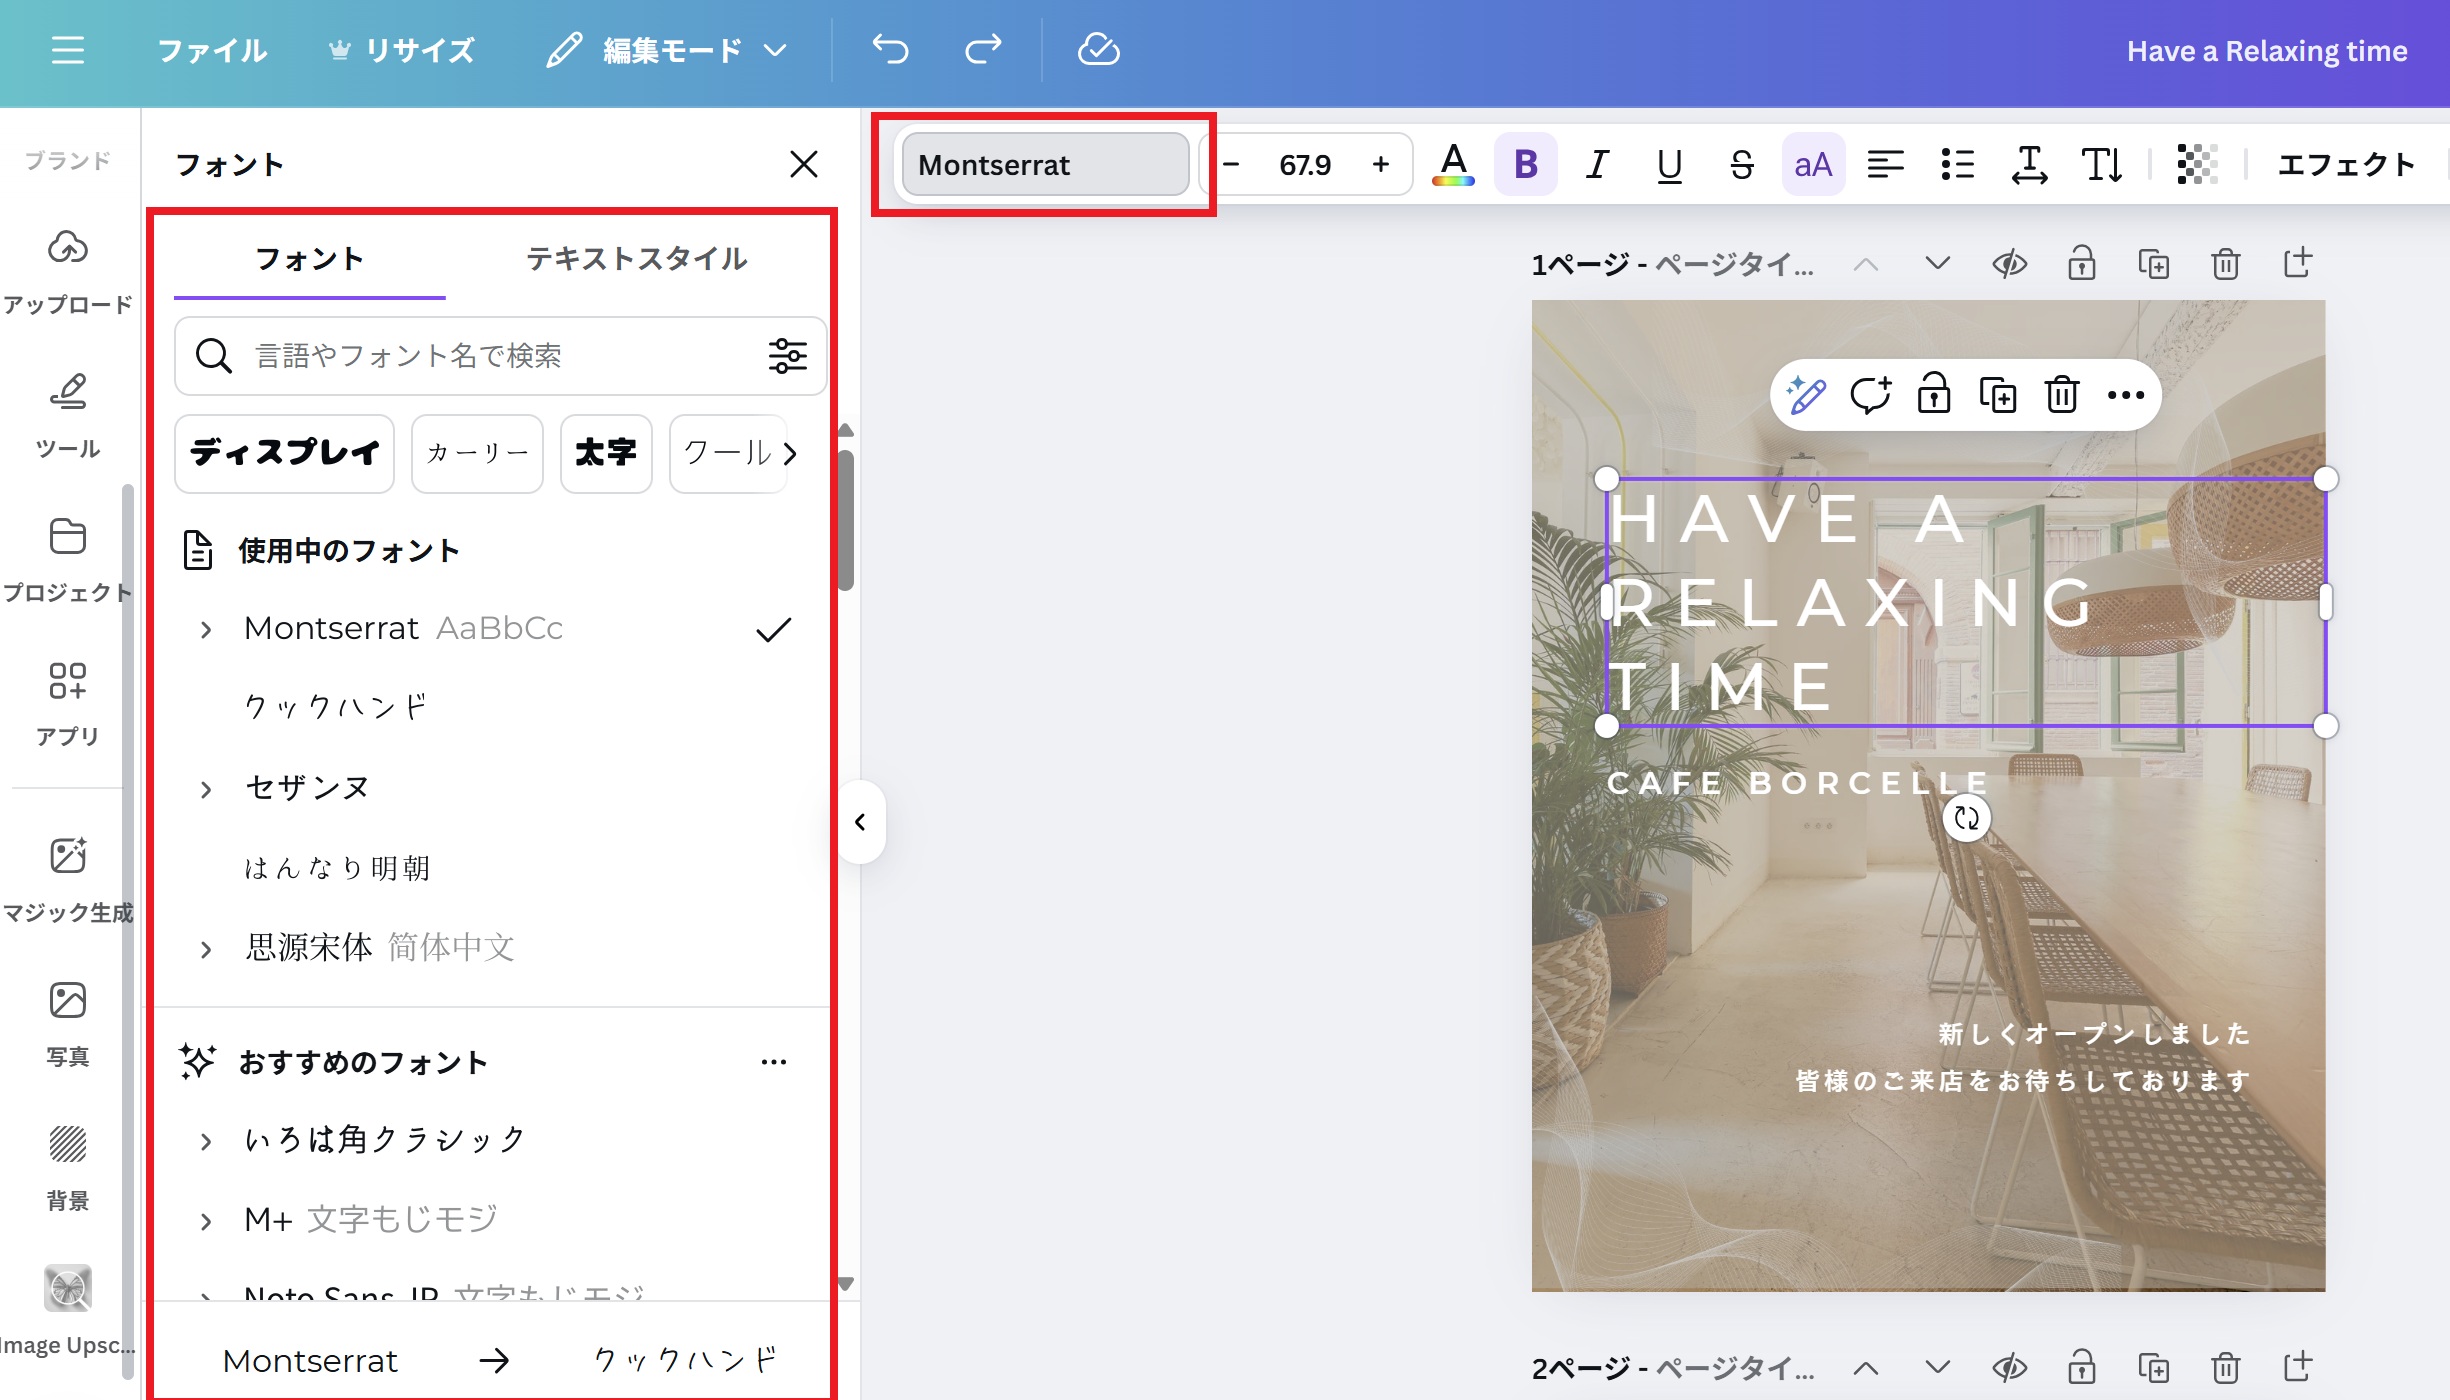Toggle bold formatting
The width and height of the screenshot is (2450, 1400).
tap(1525, 165)
